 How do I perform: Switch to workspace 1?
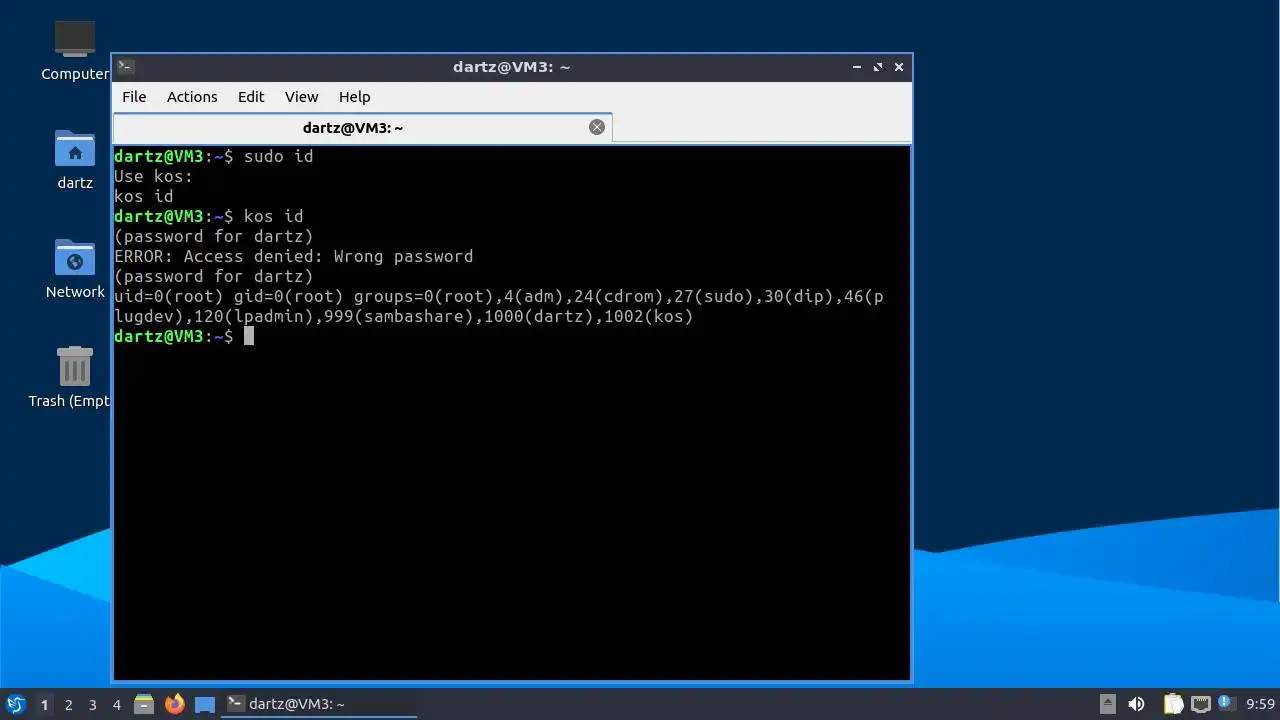tap(44, 705)
